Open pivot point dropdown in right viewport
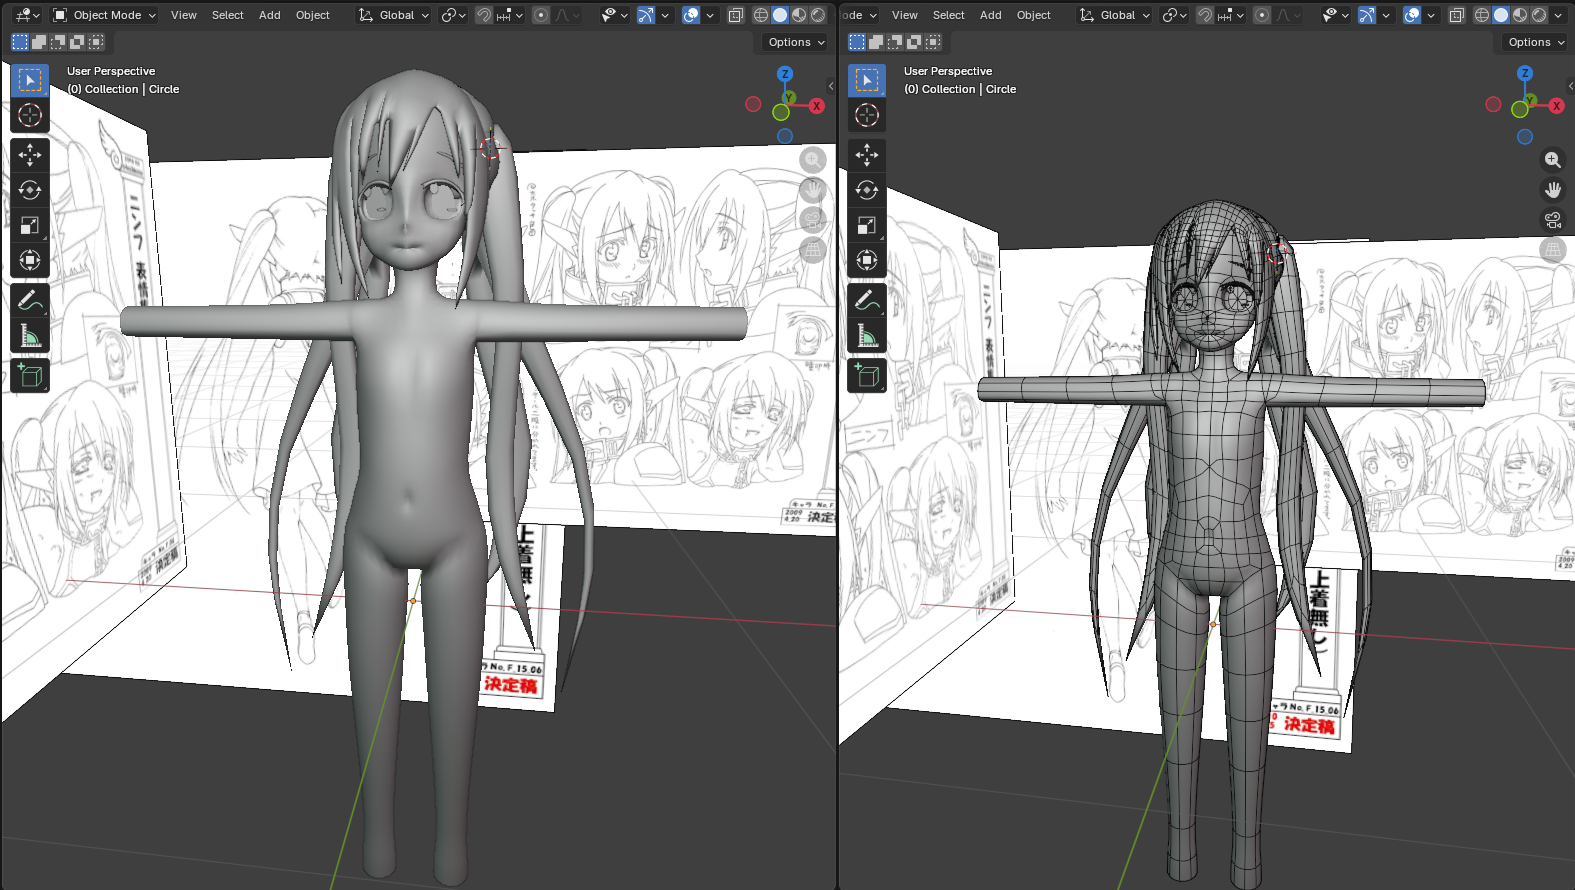 click(x=1174, y=15)
